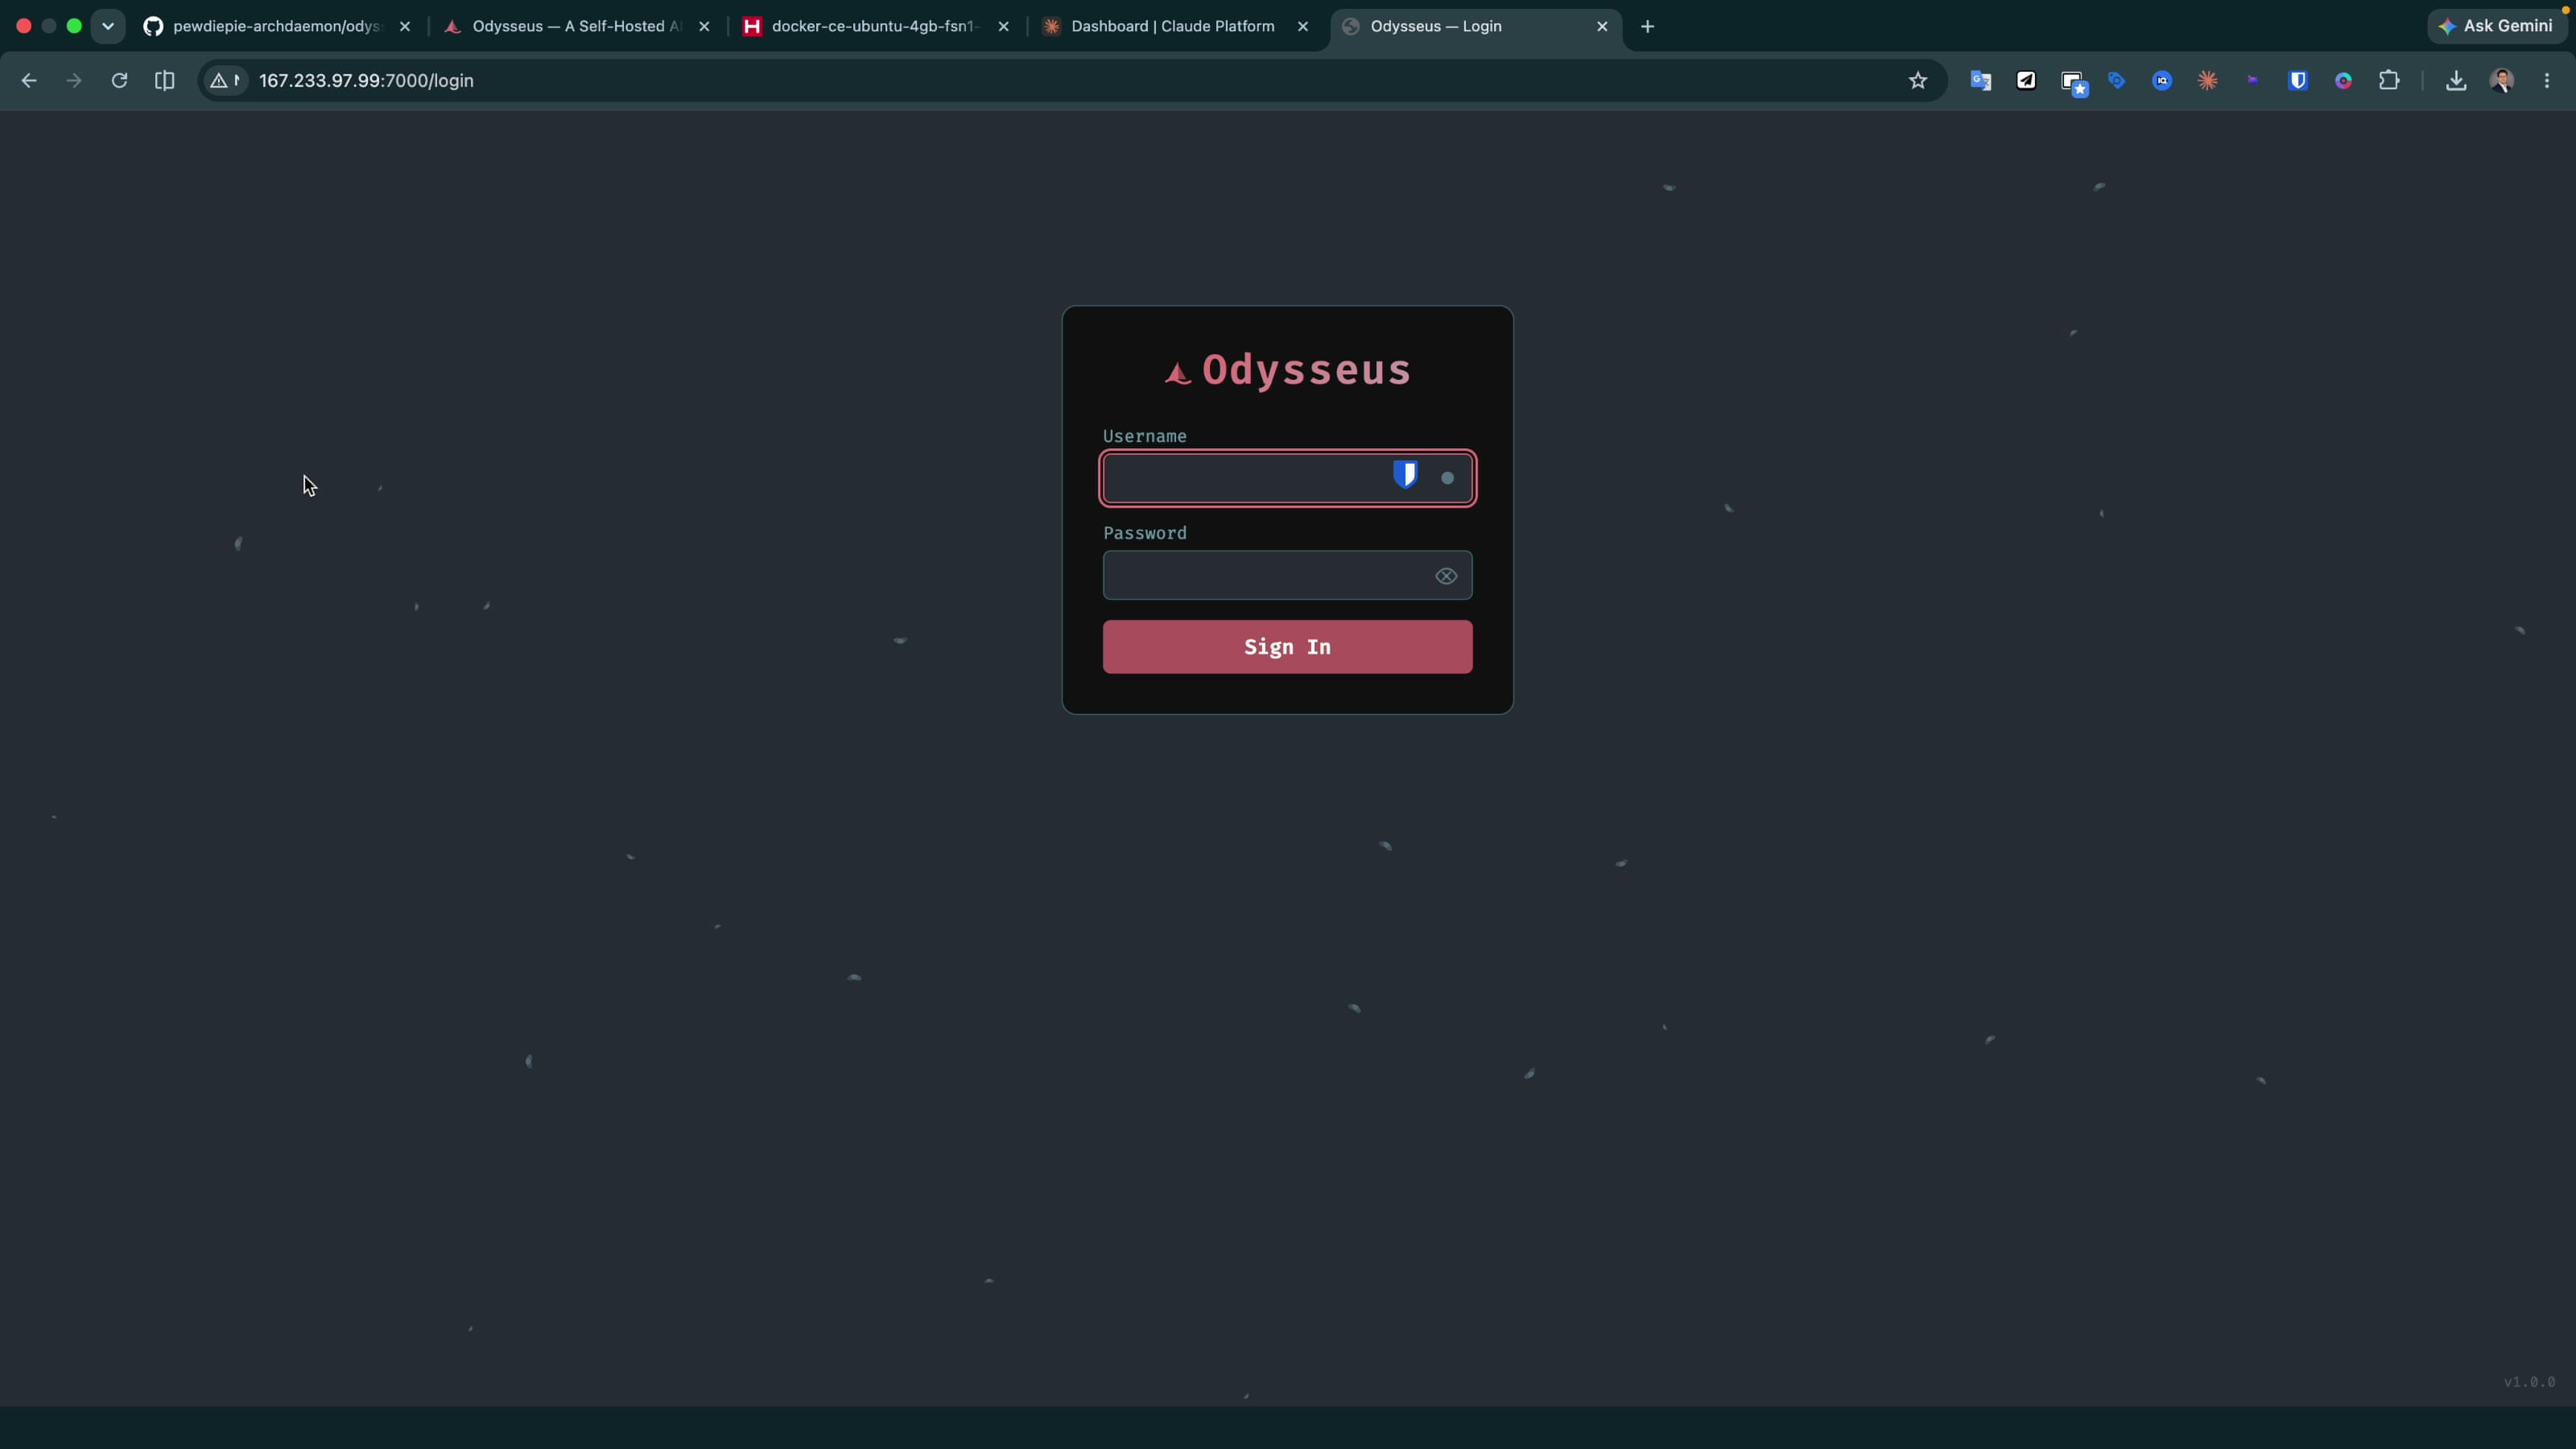Image resolution: width=2576 pixels, height=1449 pixels.
Task: Click the gray dot icon in Username field
Action: click(1447, 478)
